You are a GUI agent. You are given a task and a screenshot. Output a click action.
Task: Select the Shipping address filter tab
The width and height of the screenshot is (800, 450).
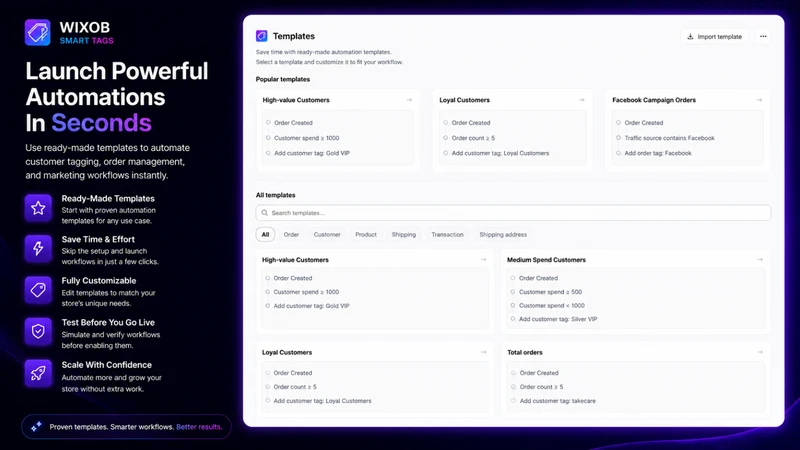pyautogui.click(x=503, y=235)
